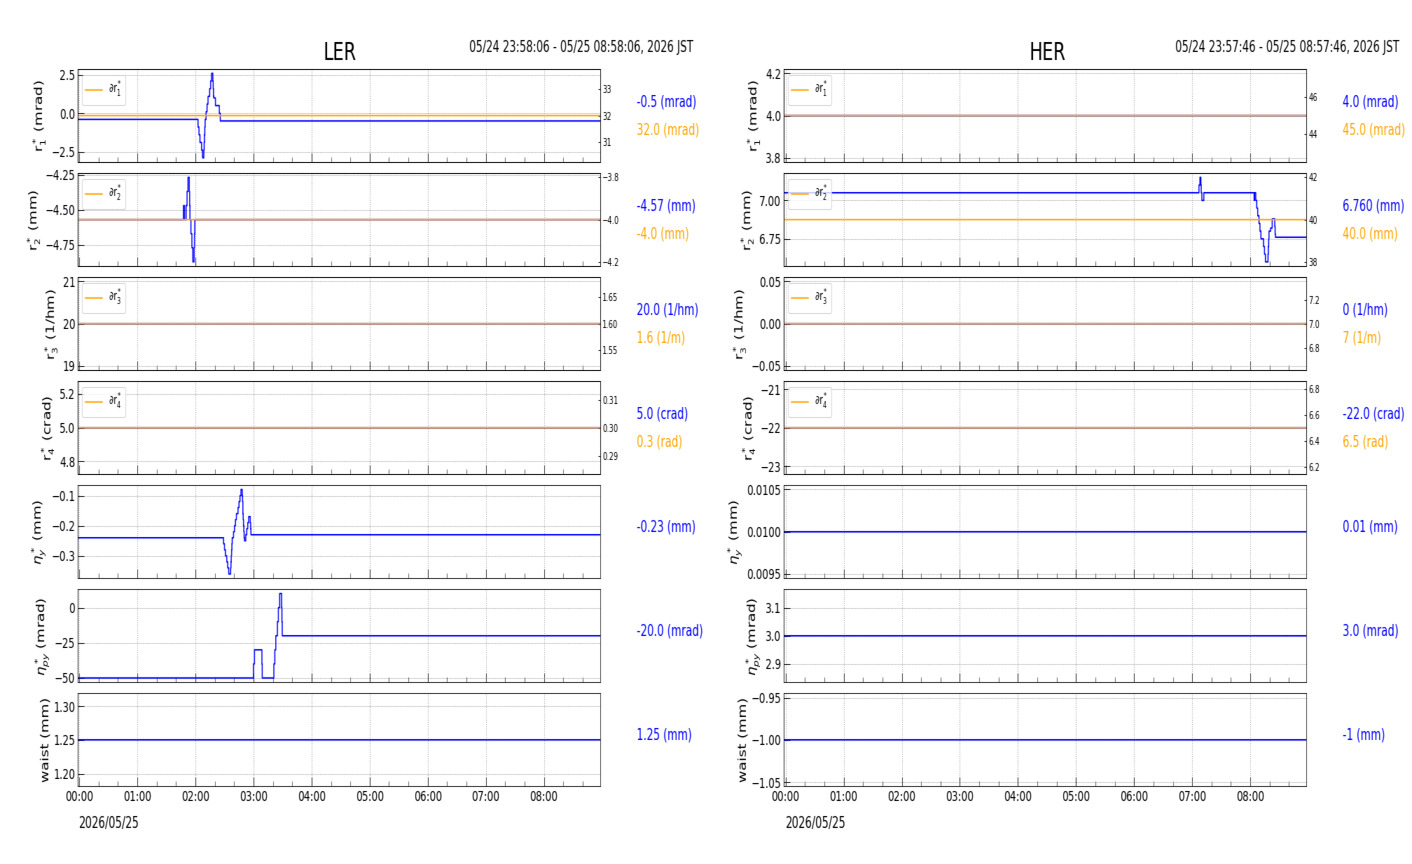
Task: Select the 1.25 (mm) waist value
Action: tap(664, 735)
